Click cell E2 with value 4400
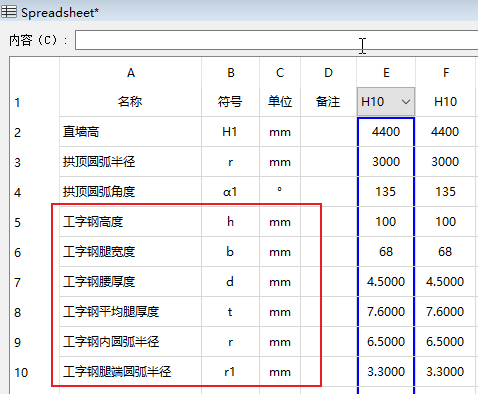The image size is (478, 394). (x=386, y=132)
